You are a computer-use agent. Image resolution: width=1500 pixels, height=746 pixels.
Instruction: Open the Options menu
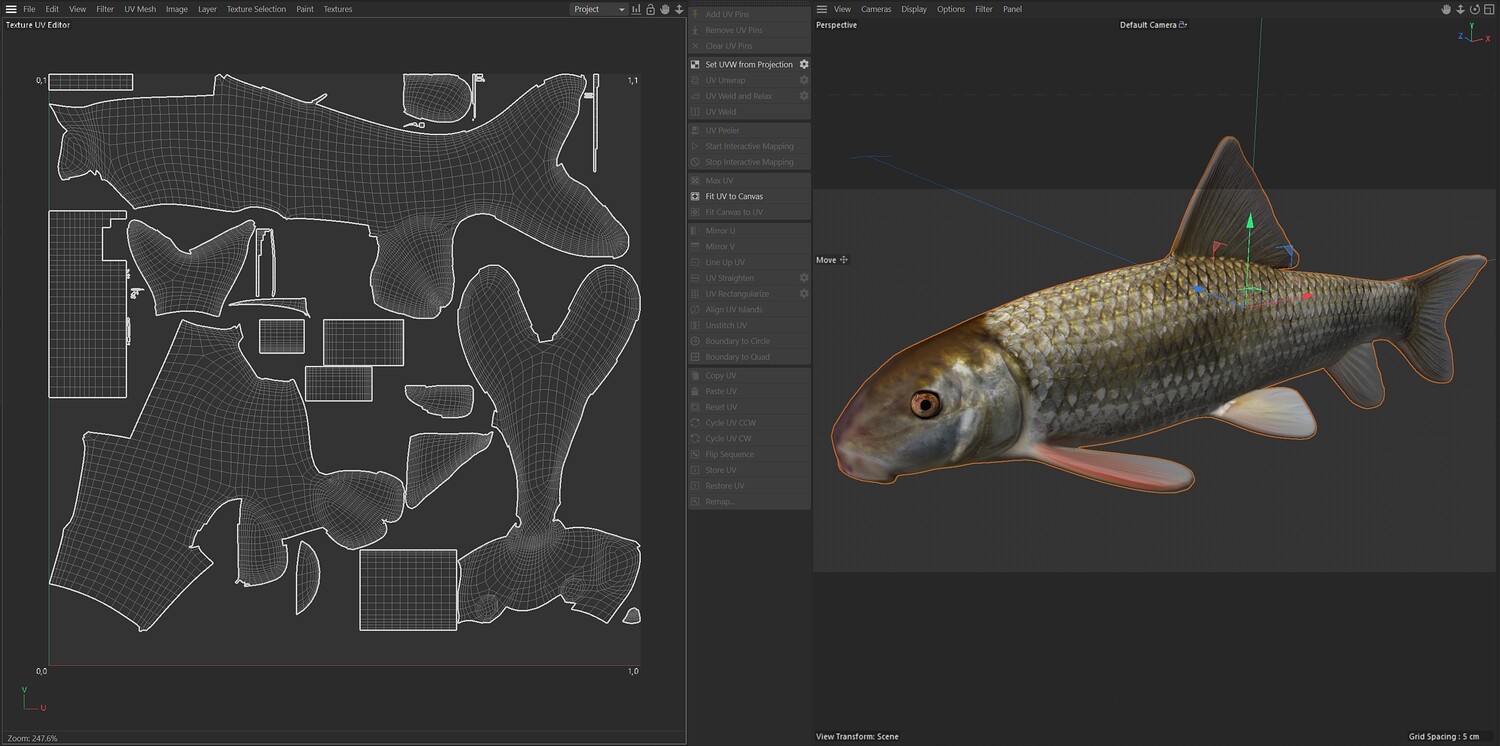pyautogui.click(x=951, y=9)
